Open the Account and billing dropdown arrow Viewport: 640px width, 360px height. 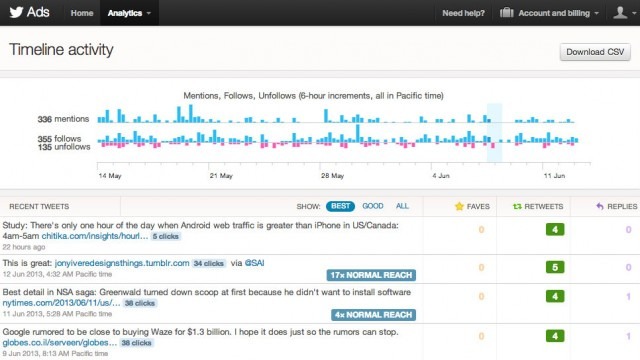pyautogui.click(x=597, y=13)
